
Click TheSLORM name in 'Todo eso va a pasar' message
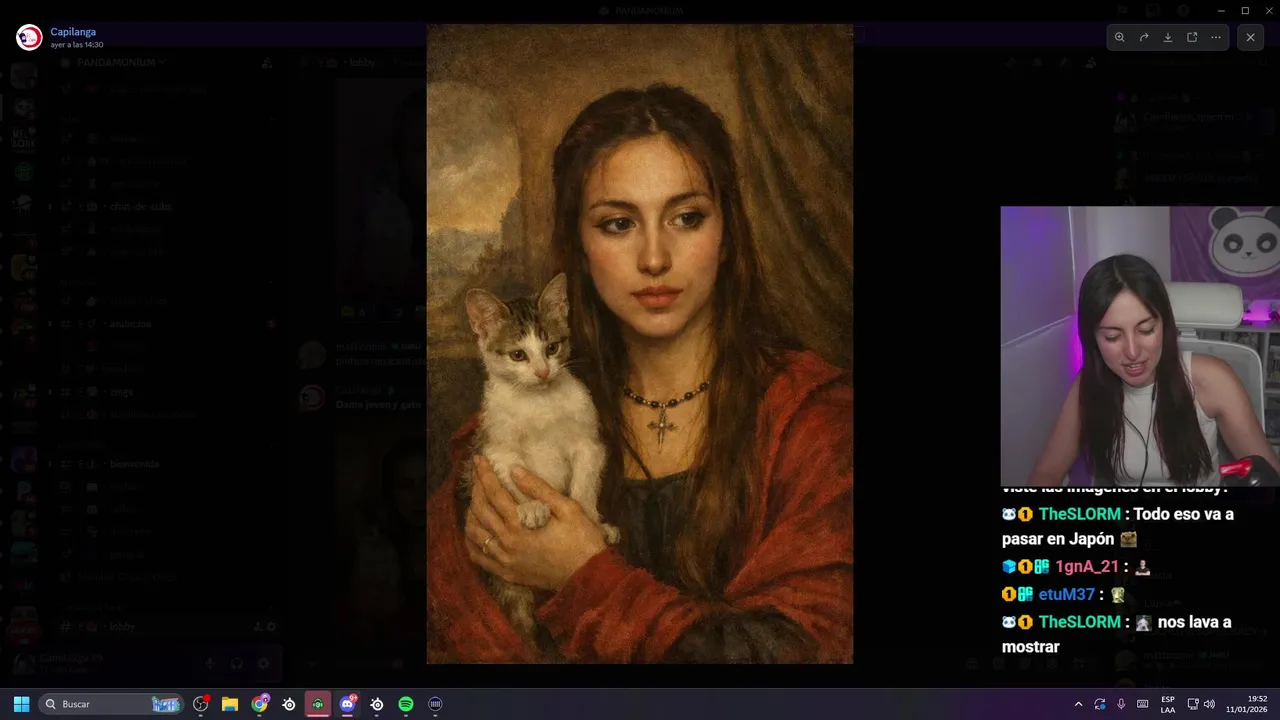point(1079,514)
